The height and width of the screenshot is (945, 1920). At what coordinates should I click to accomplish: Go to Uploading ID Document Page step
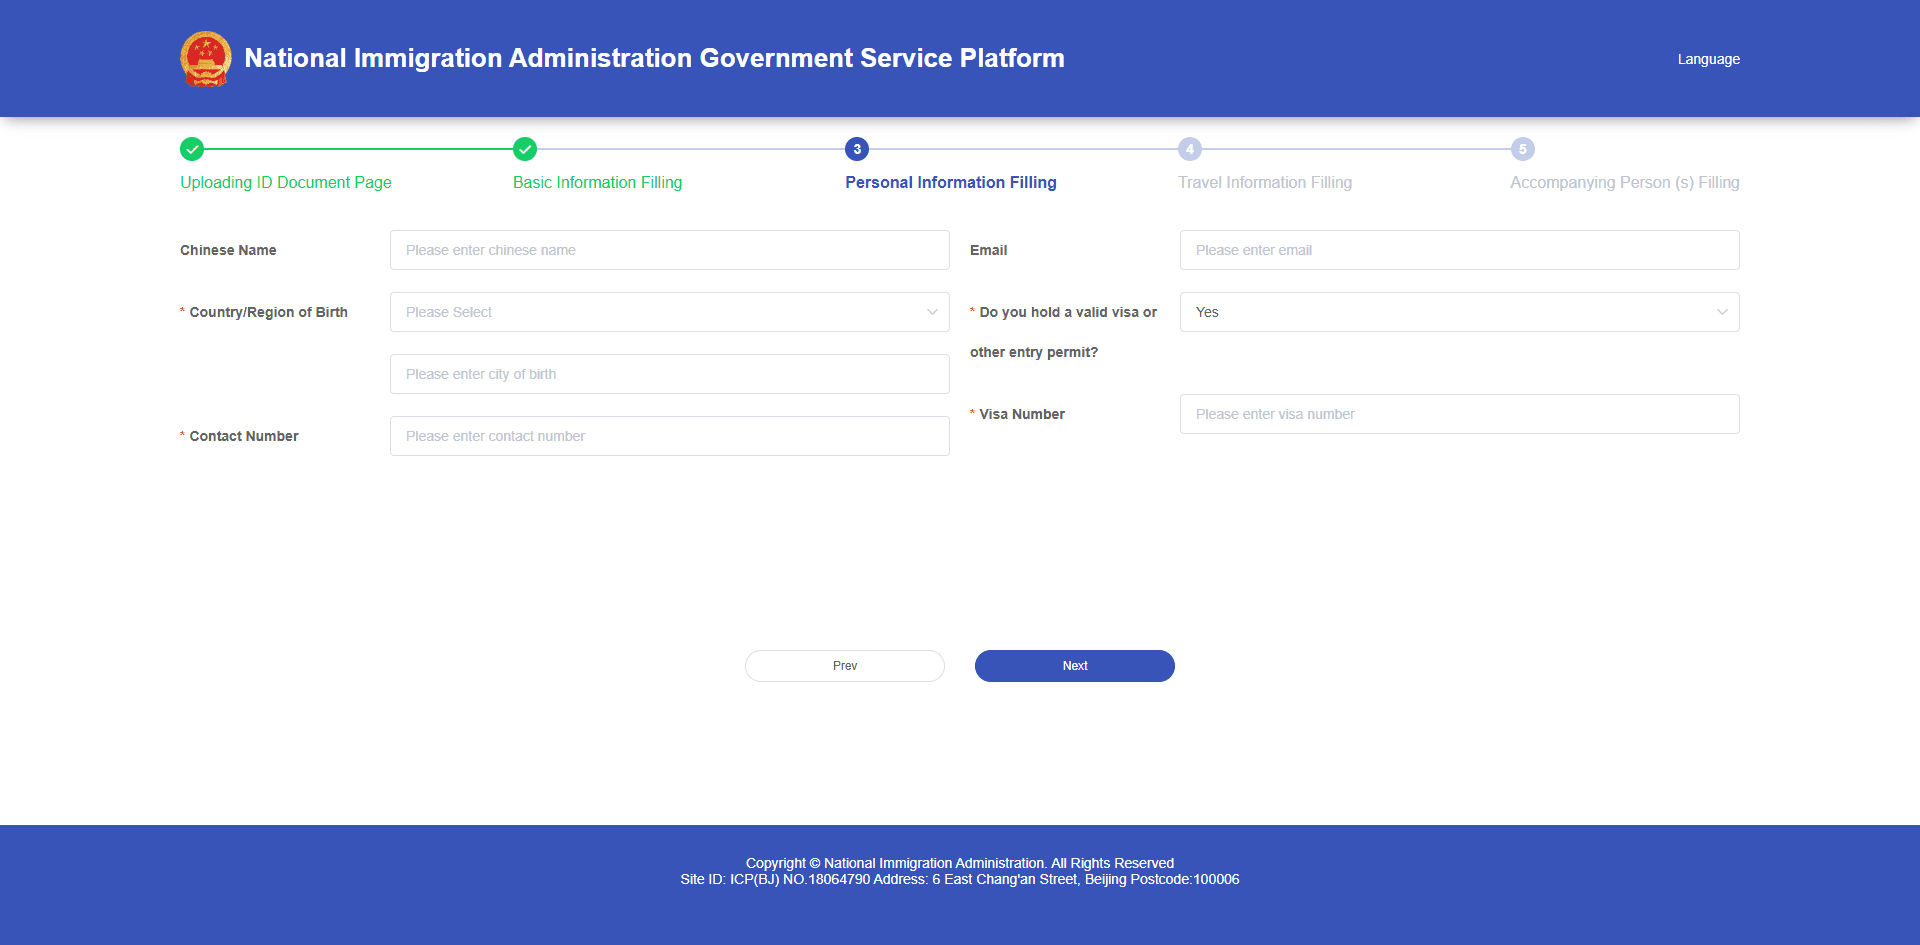point(286,182)
